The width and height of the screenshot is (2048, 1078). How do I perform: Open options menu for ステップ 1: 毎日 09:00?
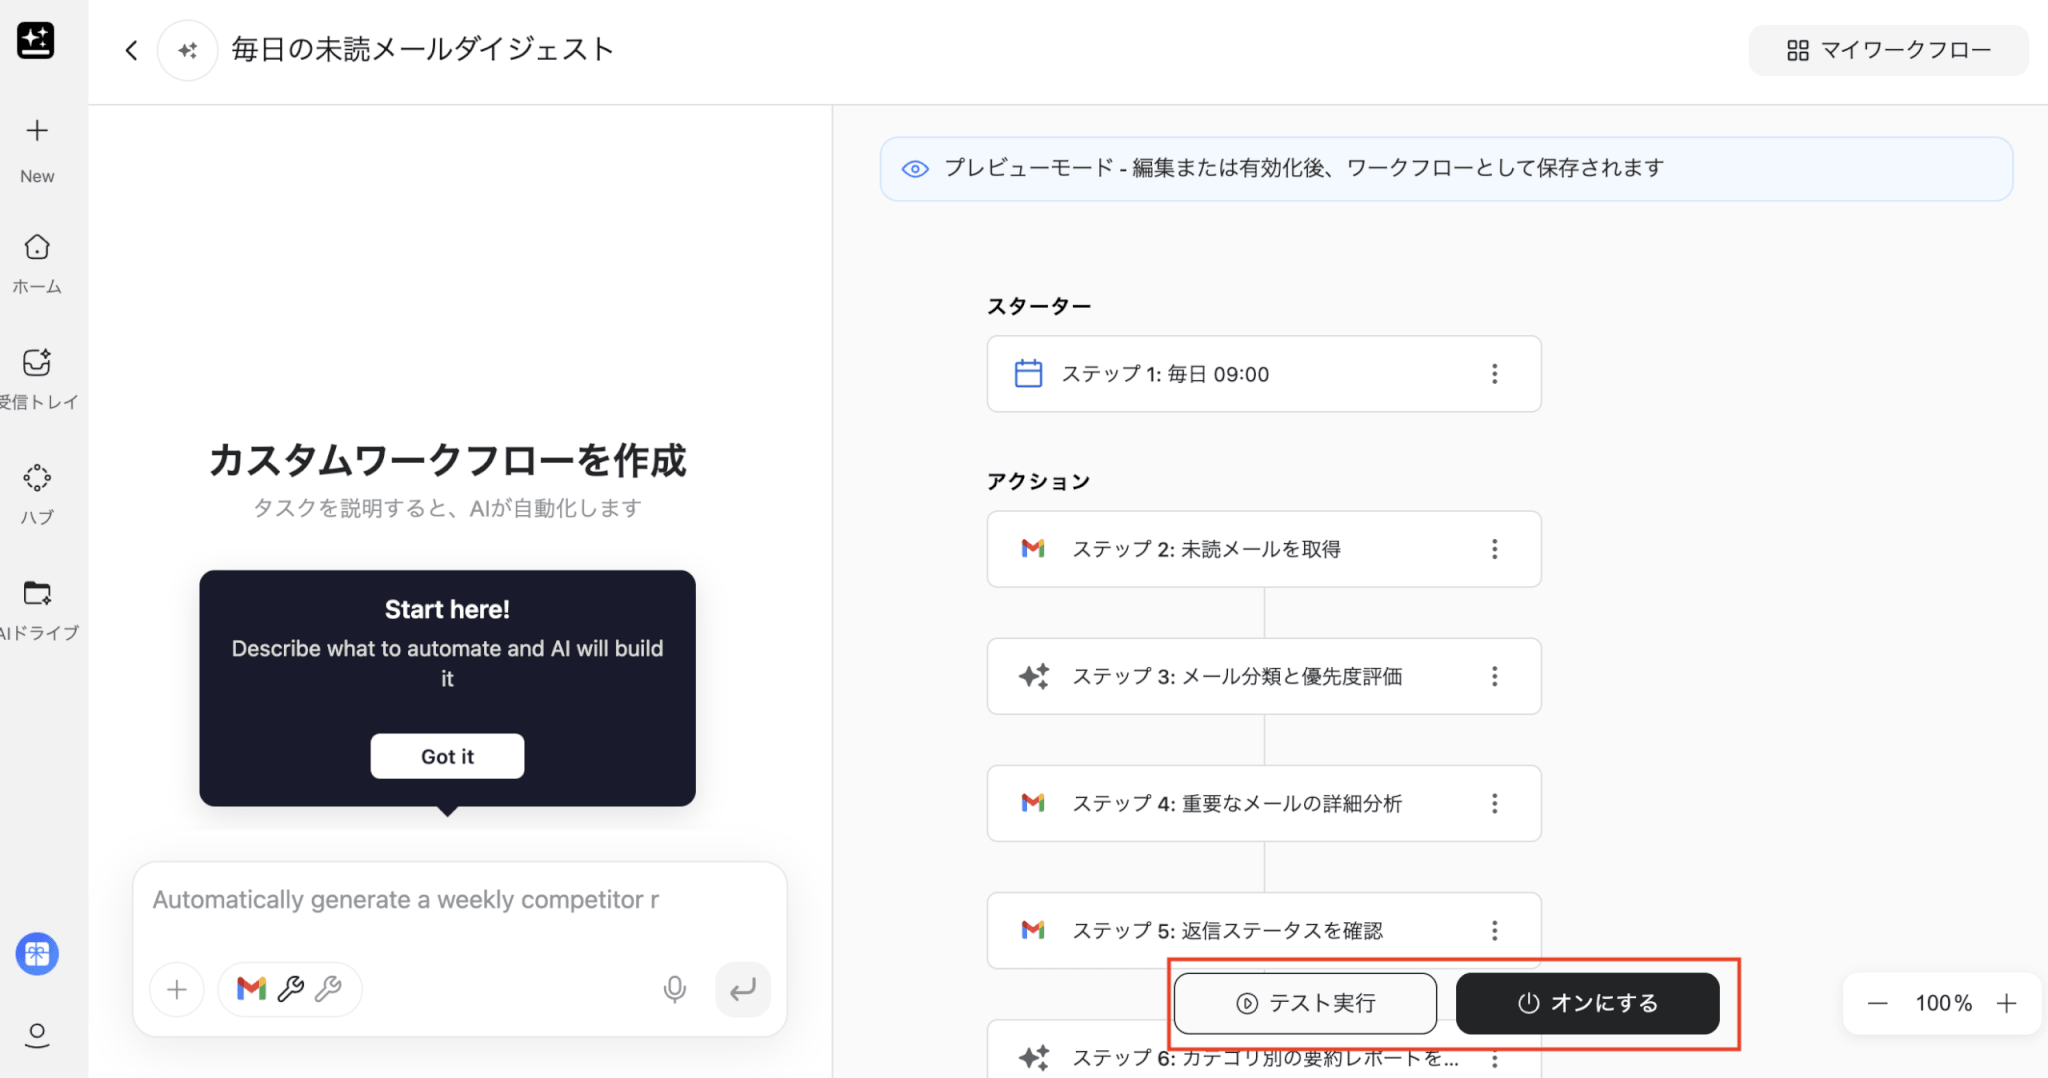1494,374
